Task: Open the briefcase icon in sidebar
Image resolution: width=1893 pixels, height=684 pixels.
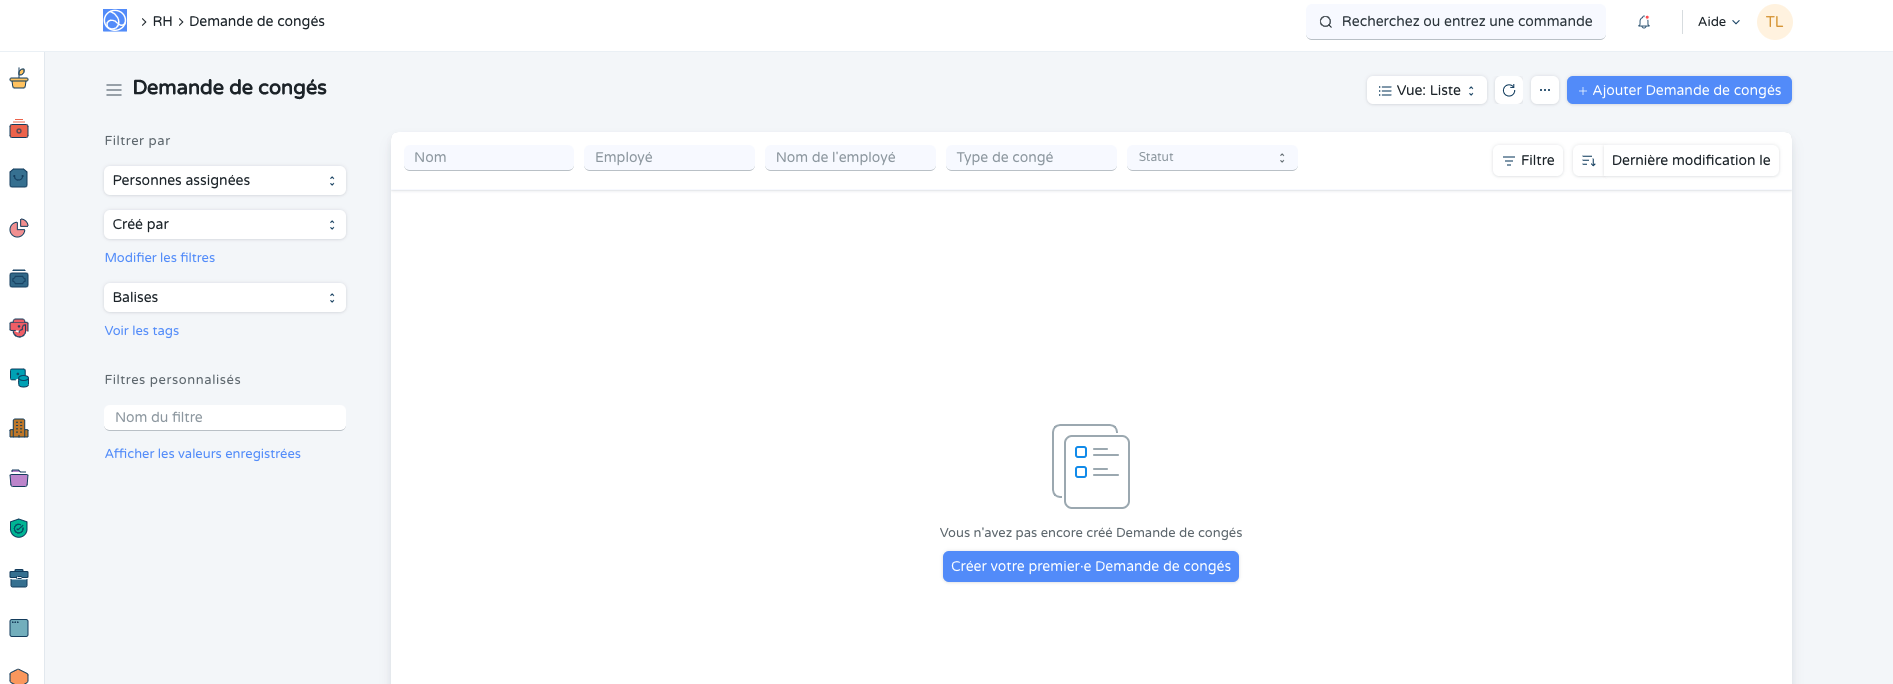Action: (19, 578)
